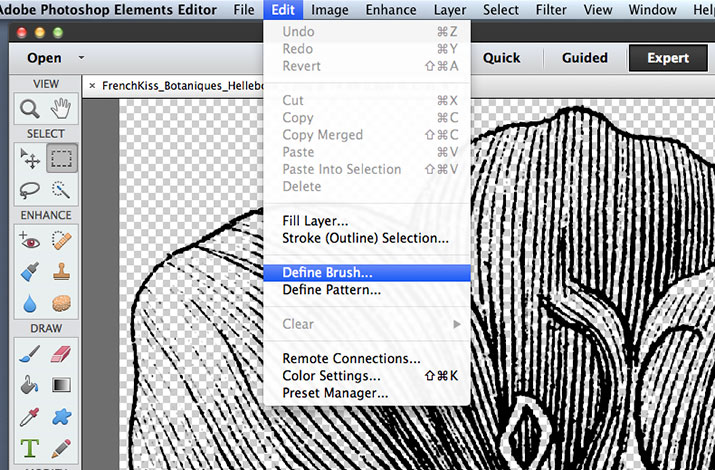Select the Eraser tool
715x470 pixels.
click(x=61, y=354)
